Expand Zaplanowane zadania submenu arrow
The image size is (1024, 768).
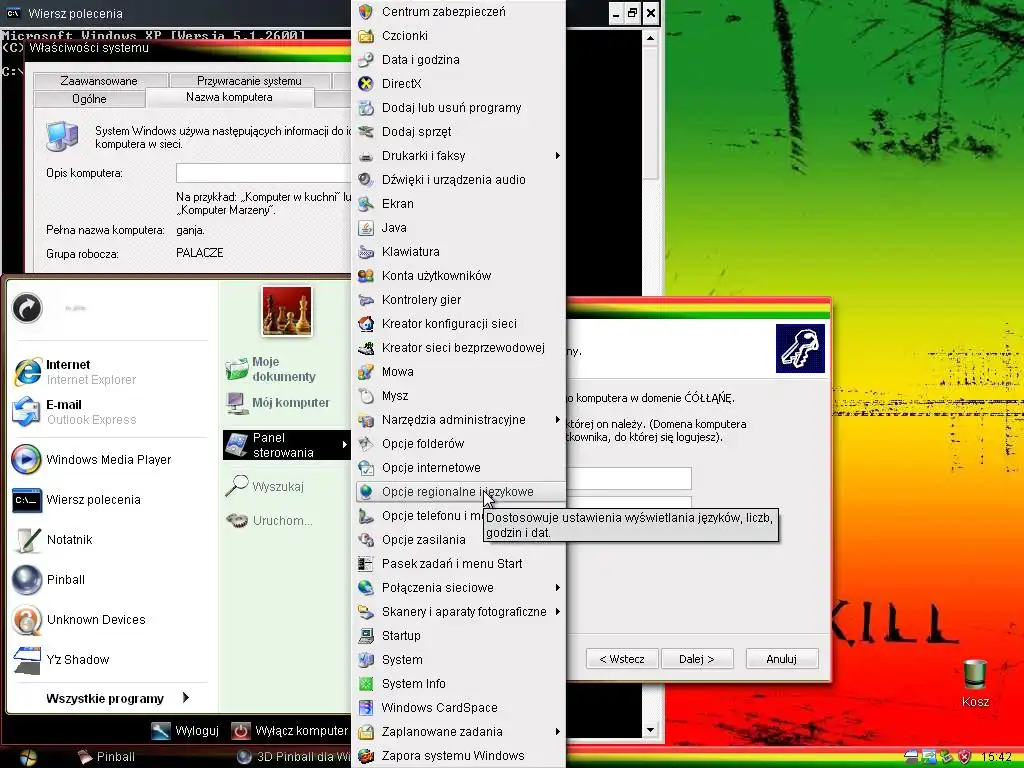(x=557, y=731)
